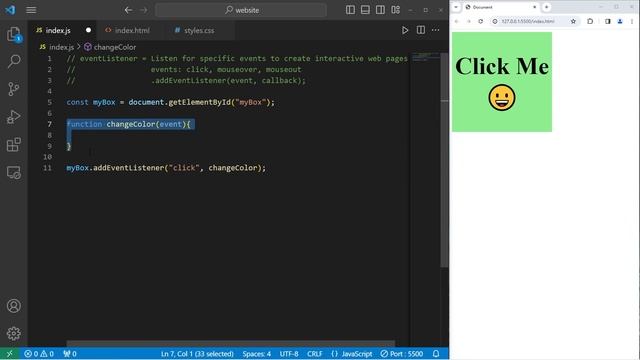Toggle the bottom panel layout
This screenshot has width=640, height=360.
(x=365, y=10)
